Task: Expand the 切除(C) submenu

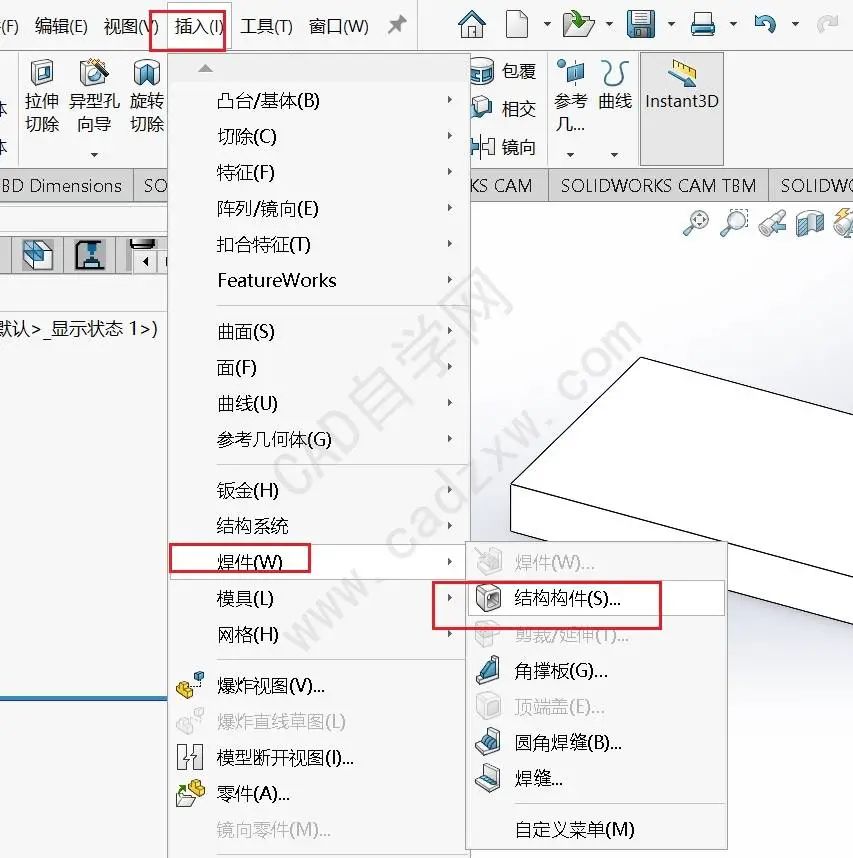Action: click(320, 136)
